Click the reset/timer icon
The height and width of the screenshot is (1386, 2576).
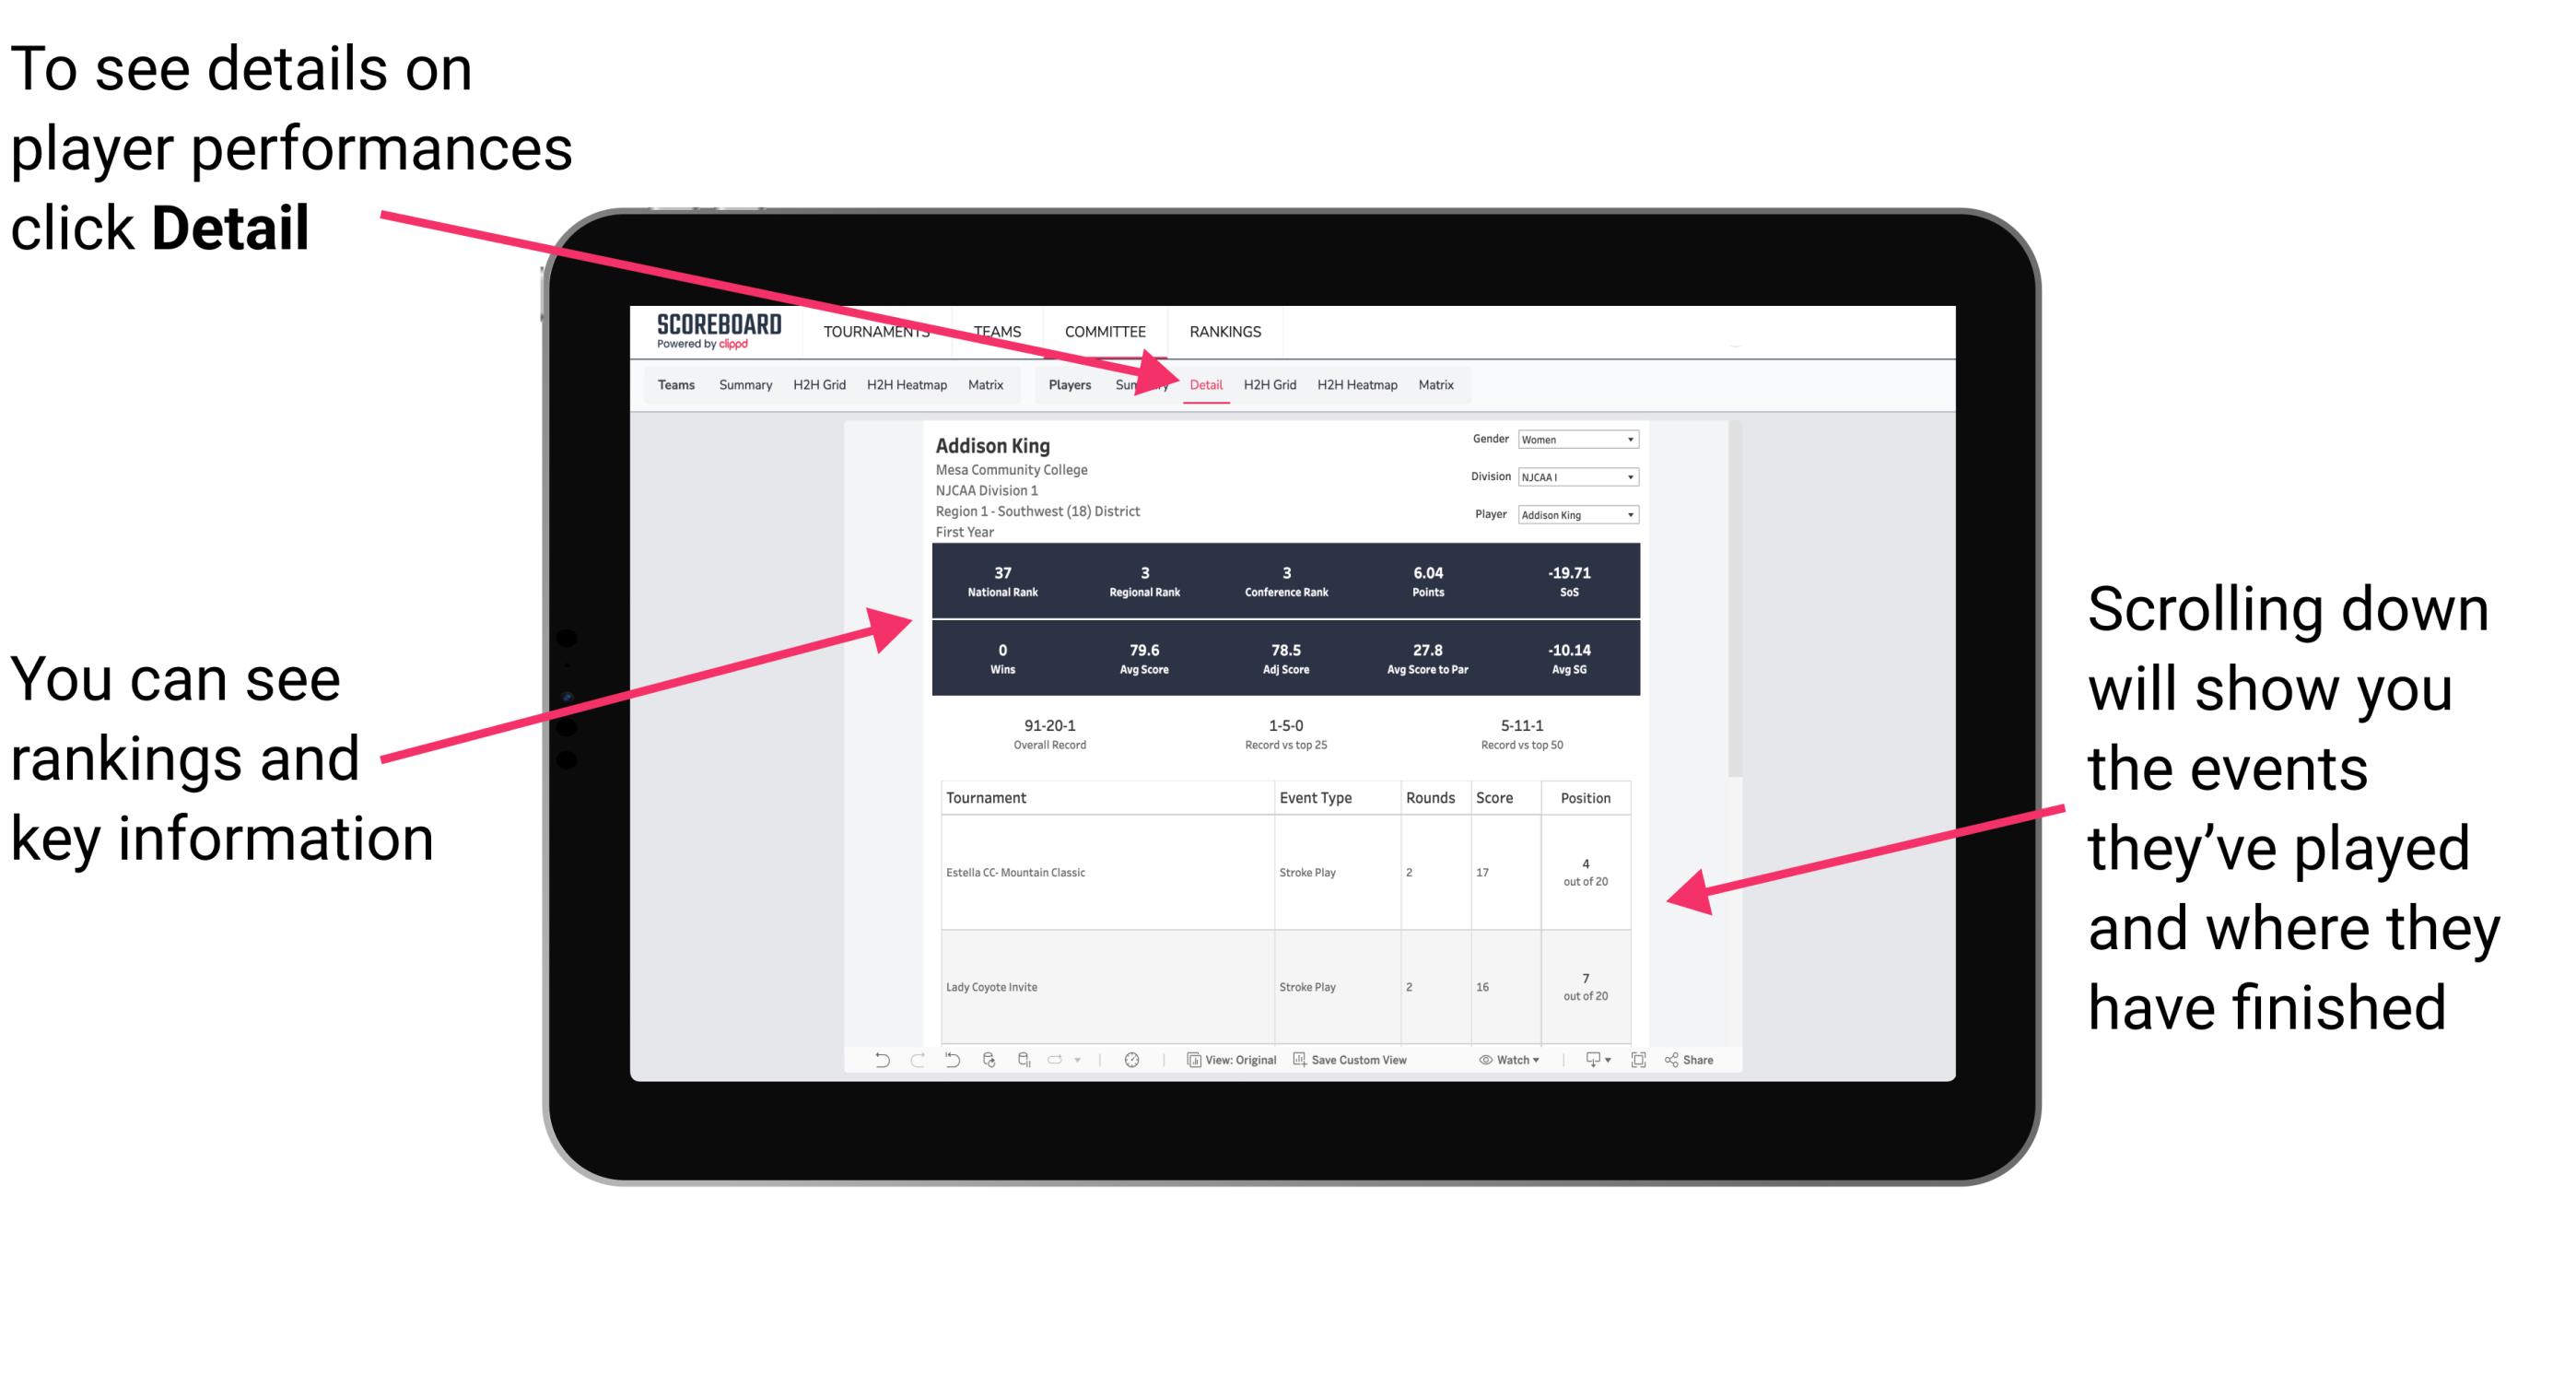click(x=1131, y=1065)
